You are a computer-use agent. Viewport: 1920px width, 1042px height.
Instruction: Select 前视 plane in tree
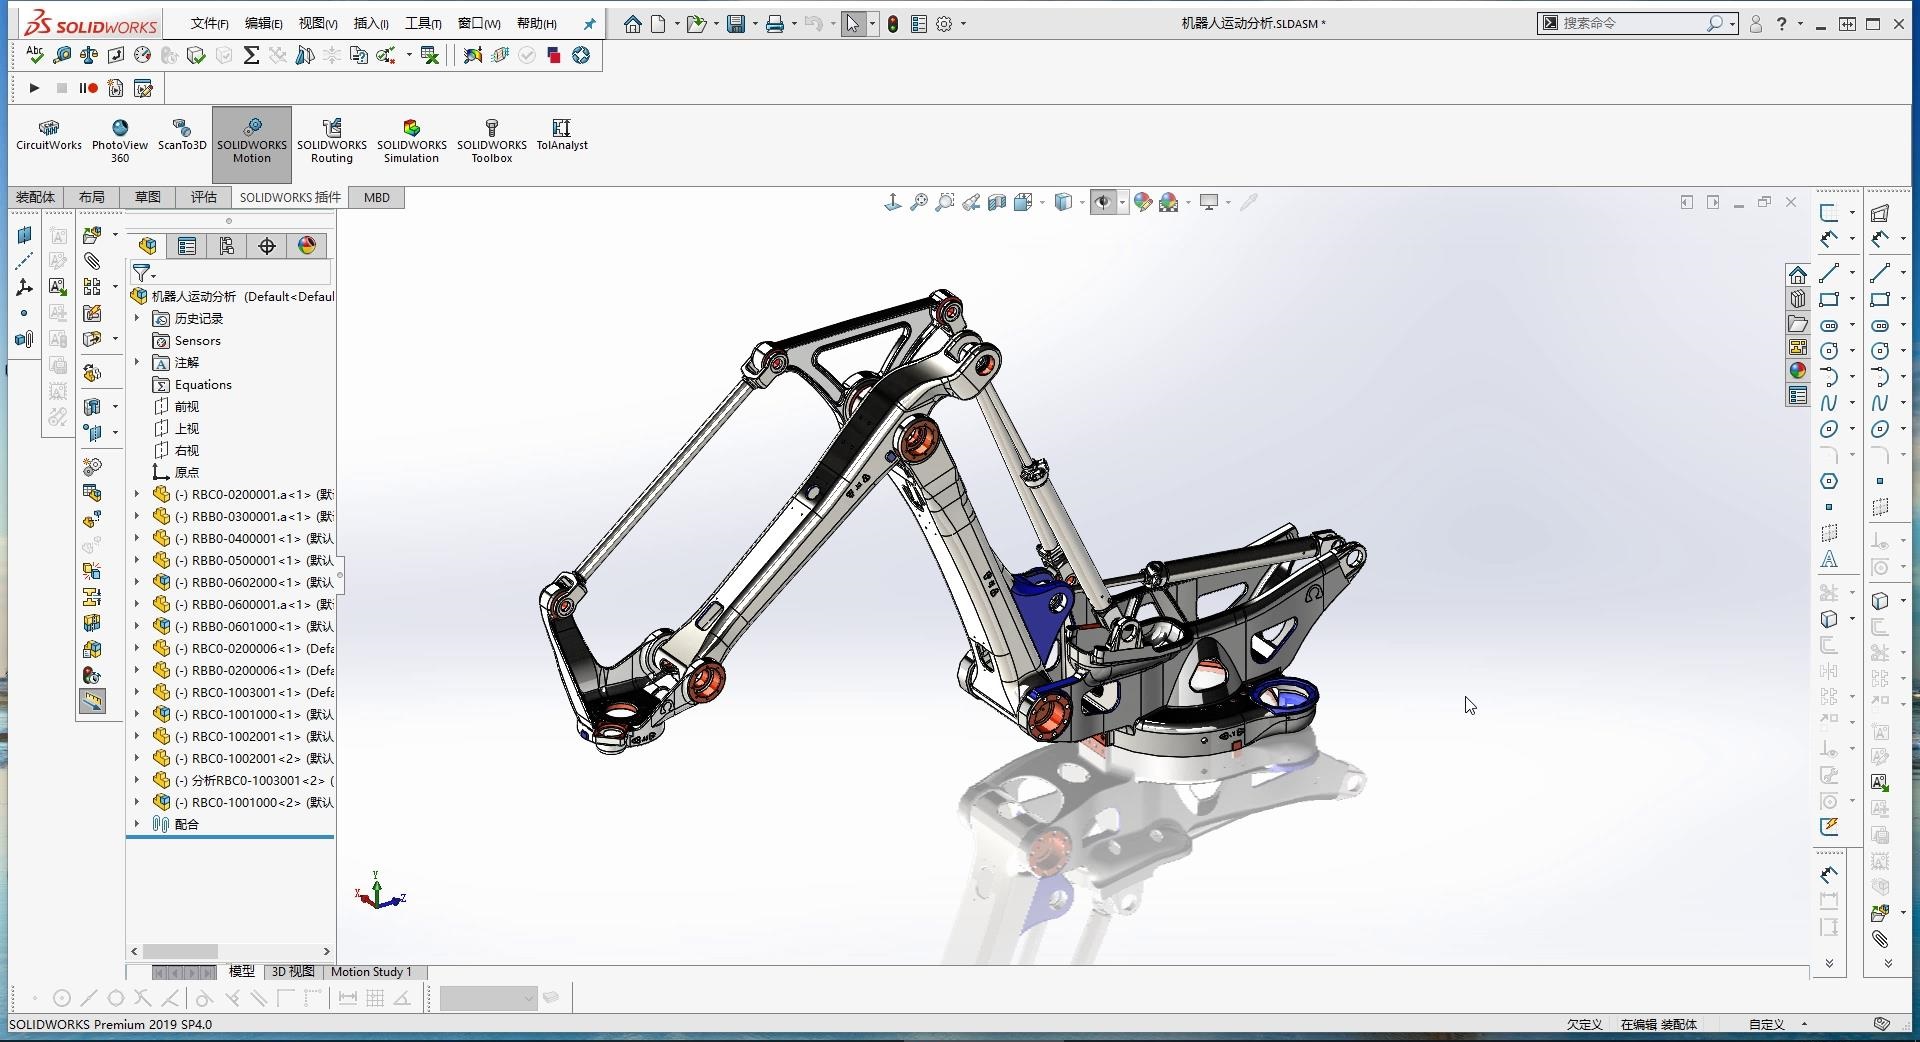(x=186, y=407)
